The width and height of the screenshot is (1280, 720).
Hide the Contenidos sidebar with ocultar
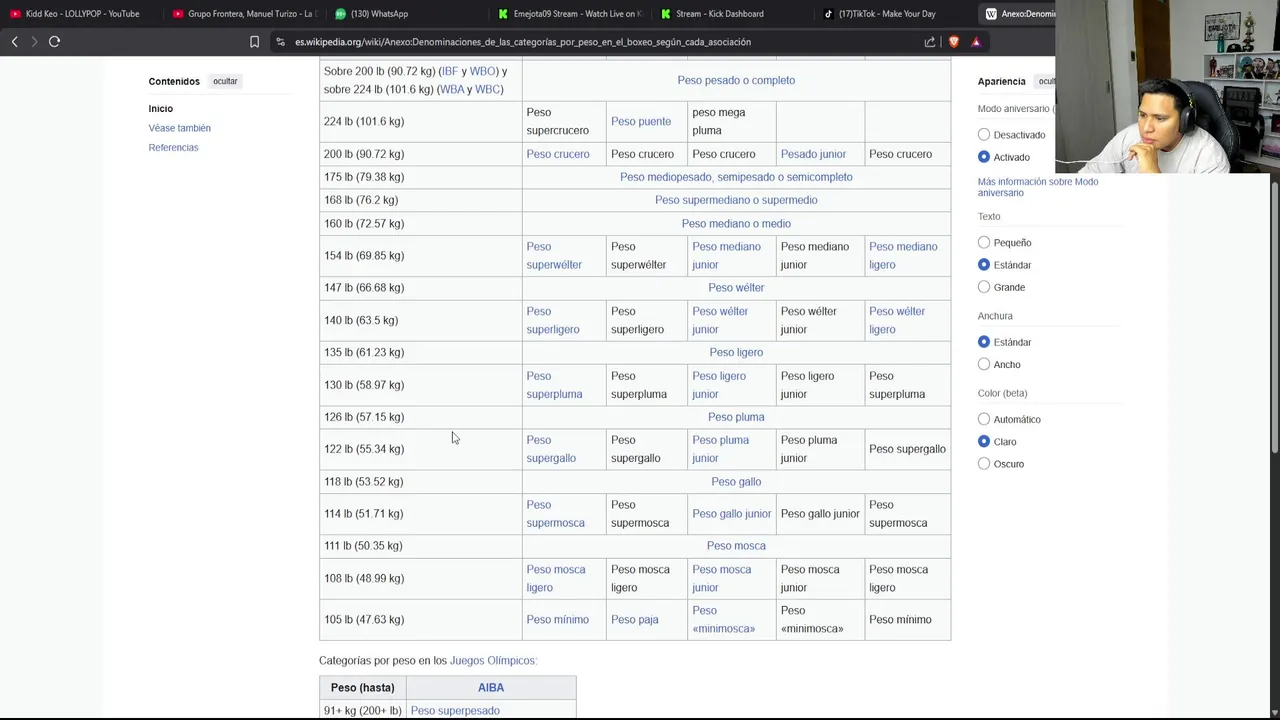(x=225, y=81)
